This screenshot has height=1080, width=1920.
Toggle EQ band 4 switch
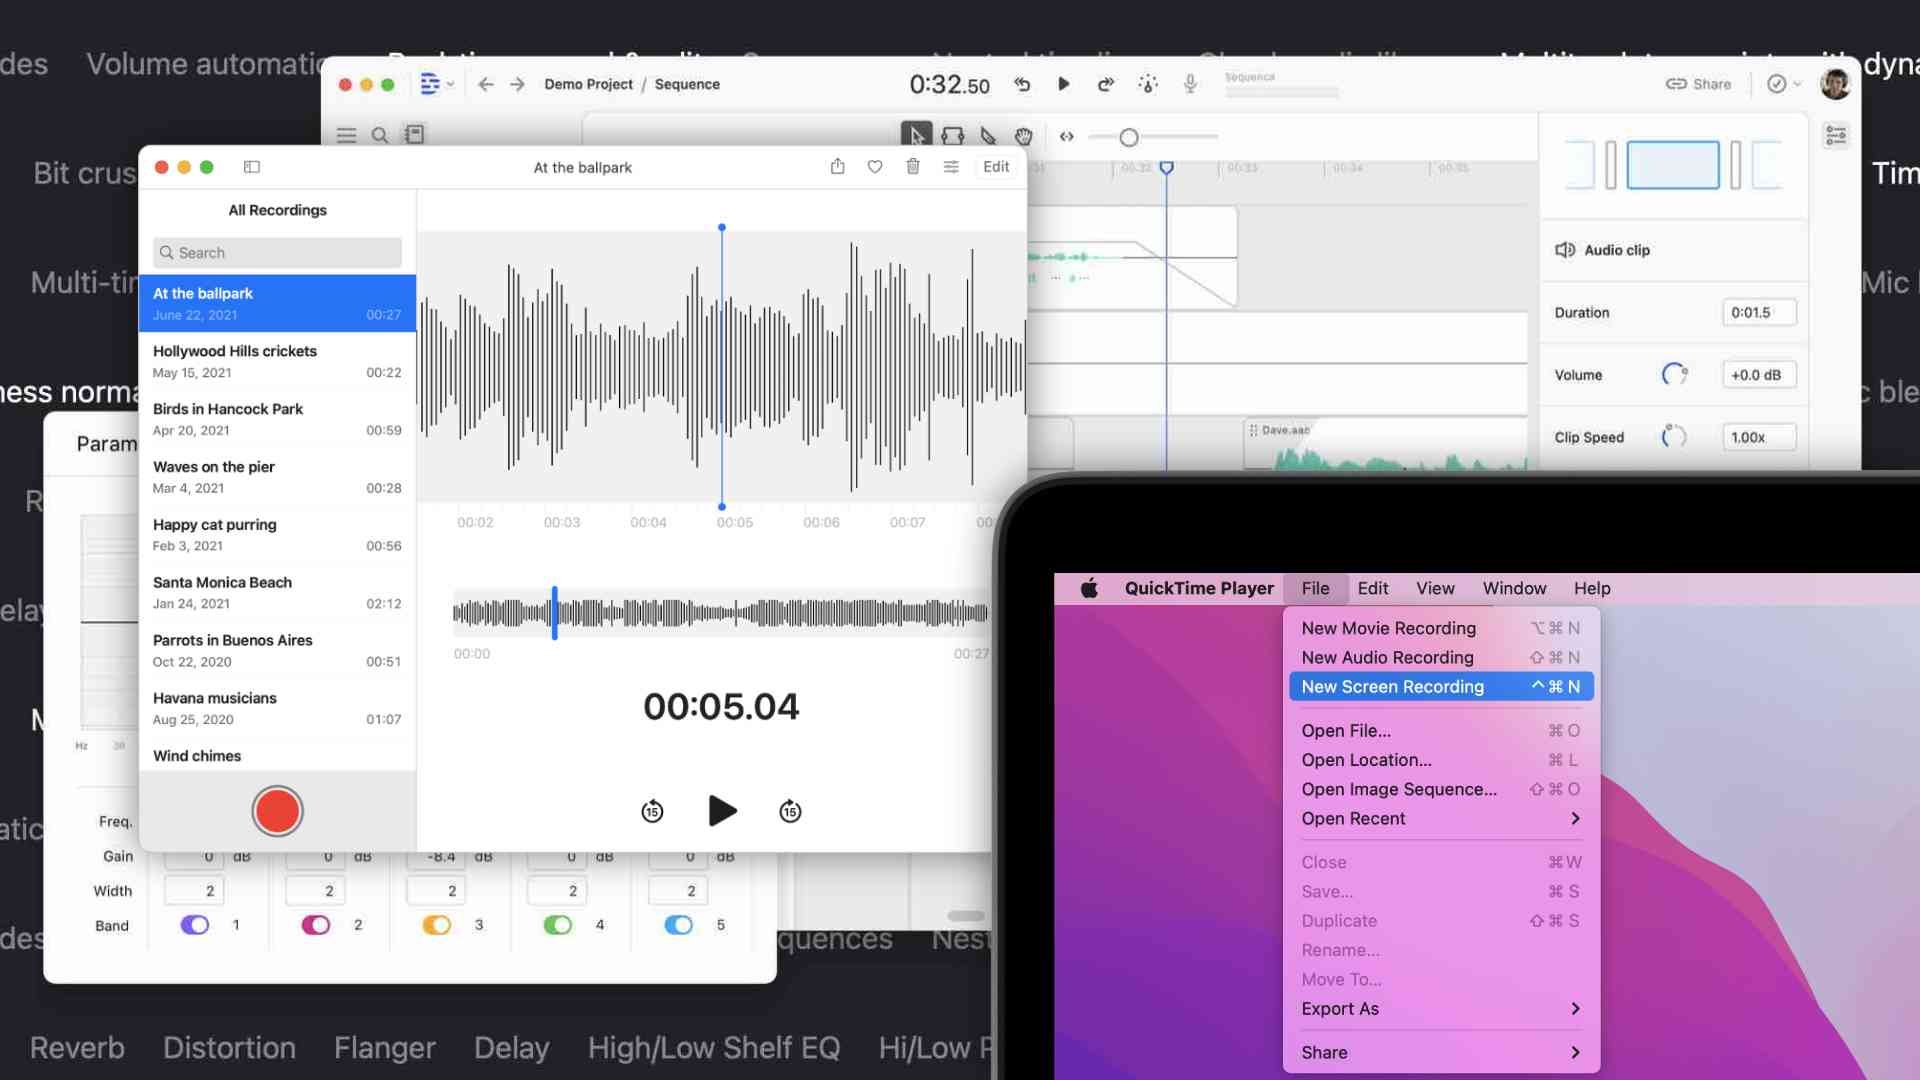pyautogui.click(x=558, y=925)
